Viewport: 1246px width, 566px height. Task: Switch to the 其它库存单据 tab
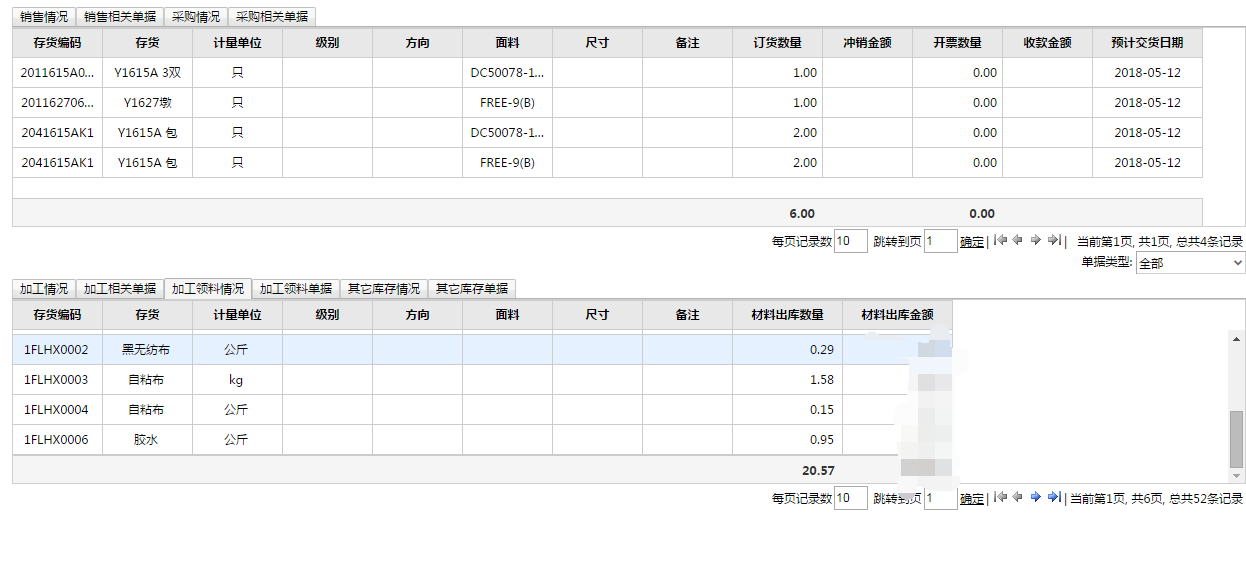tap(471, 289)
